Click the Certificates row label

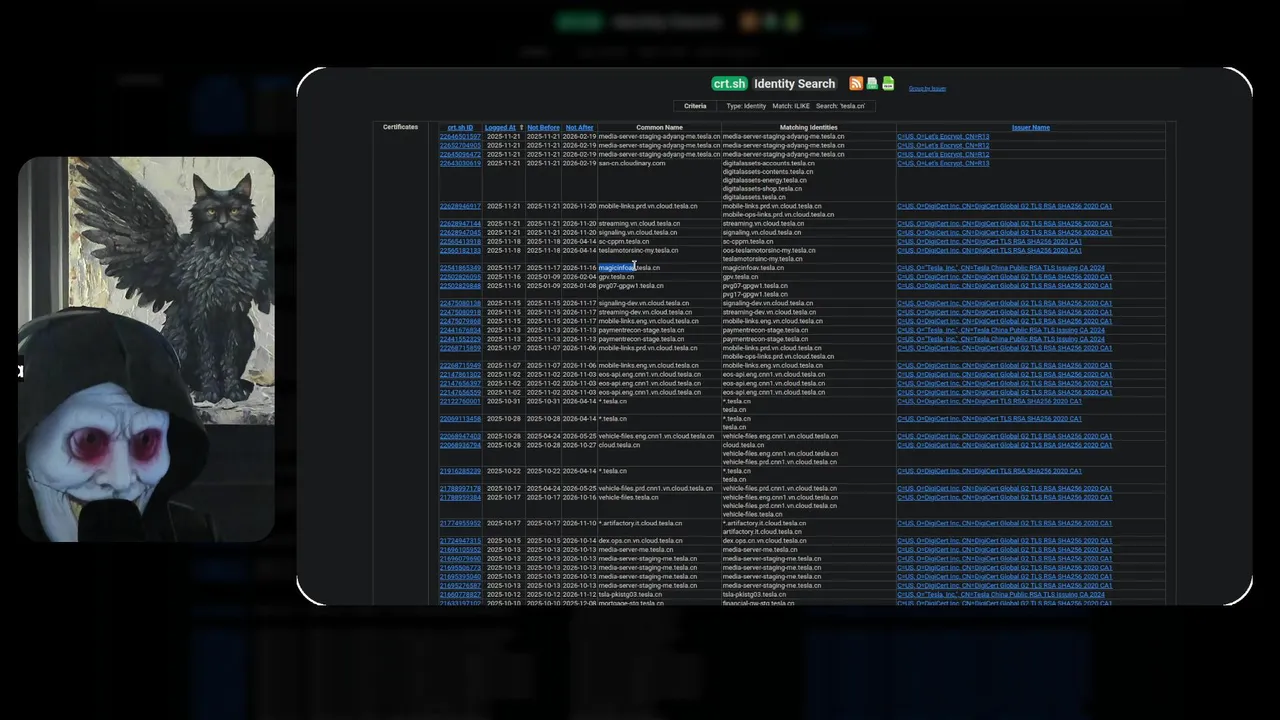(x=401, y=128)
